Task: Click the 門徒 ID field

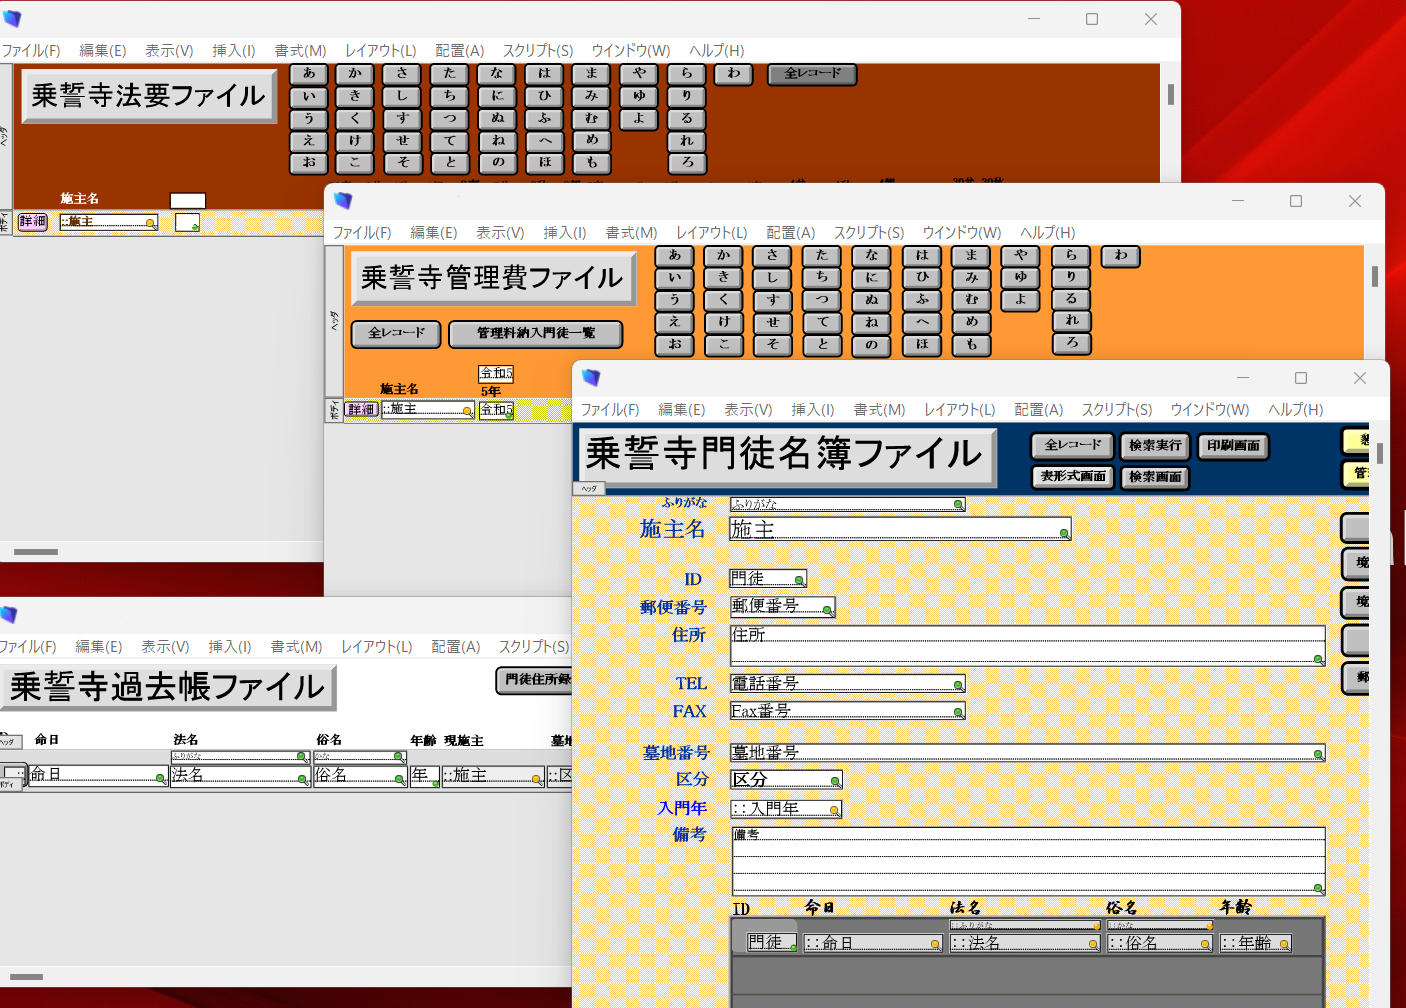Action: 768,578
